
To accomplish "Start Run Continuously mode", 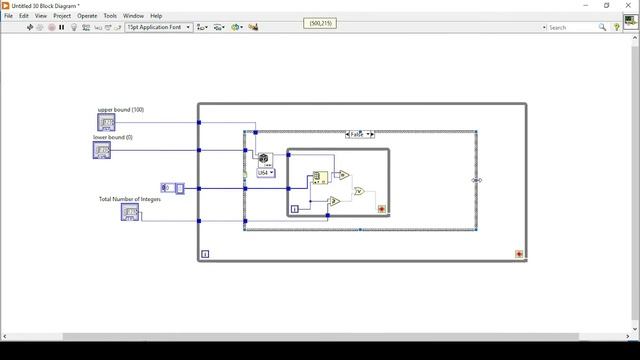I will 40,27.
